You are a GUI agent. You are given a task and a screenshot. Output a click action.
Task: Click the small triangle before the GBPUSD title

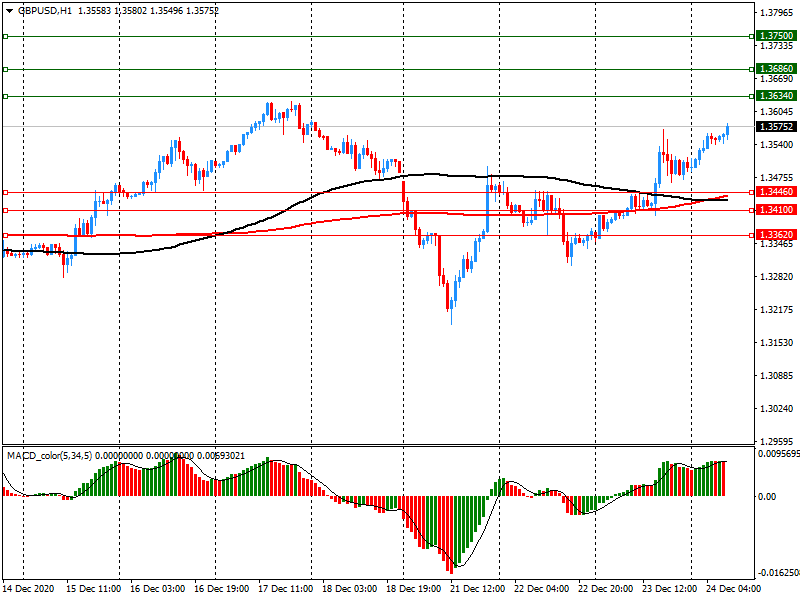point(9,10)
